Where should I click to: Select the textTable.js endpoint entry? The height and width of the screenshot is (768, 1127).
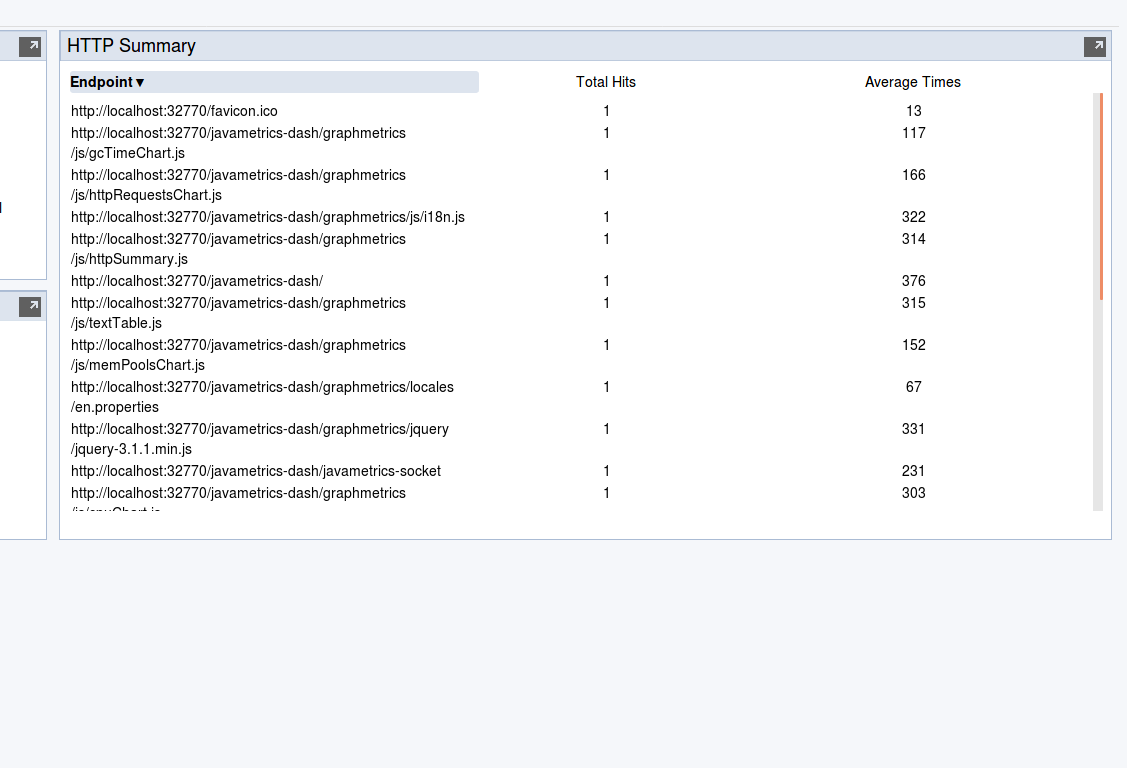click(237, 312)
